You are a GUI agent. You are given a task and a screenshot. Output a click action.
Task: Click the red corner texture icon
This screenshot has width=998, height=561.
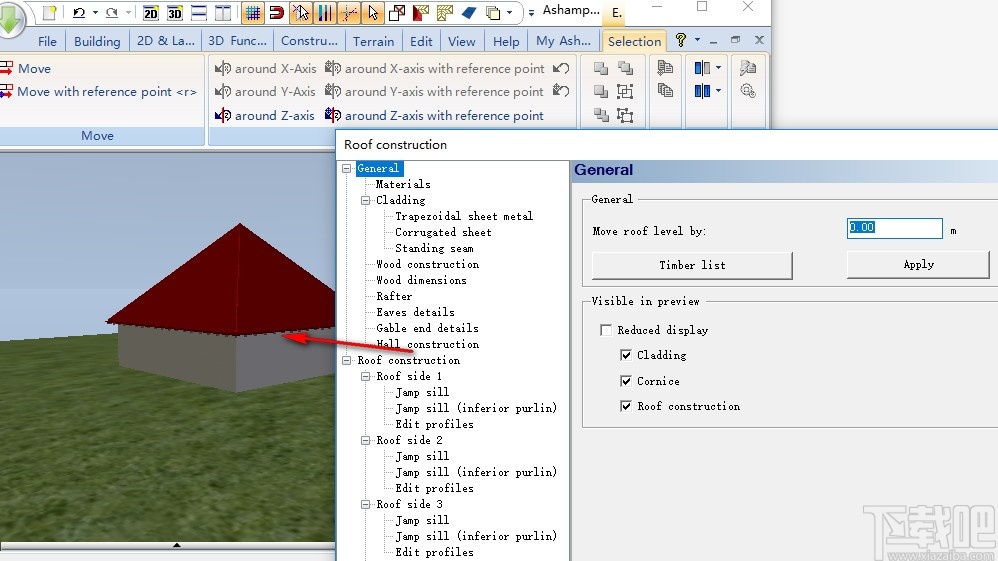click(421, 12)
